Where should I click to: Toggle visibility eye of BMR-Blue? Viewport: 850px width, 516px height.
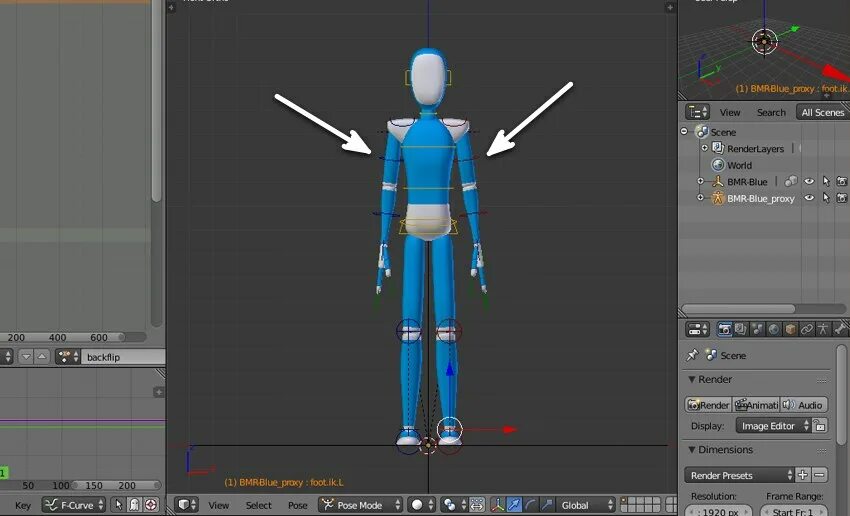click(x=809, y=181)
